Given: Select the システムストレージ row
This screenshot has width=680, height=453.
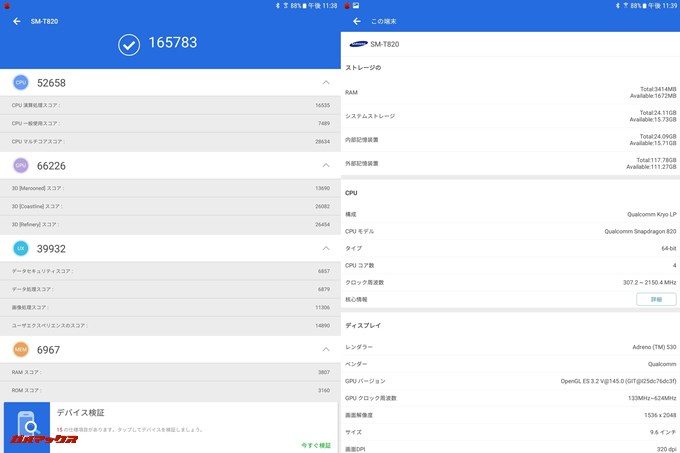Looking at the screenshot, I should pos(510,116).
